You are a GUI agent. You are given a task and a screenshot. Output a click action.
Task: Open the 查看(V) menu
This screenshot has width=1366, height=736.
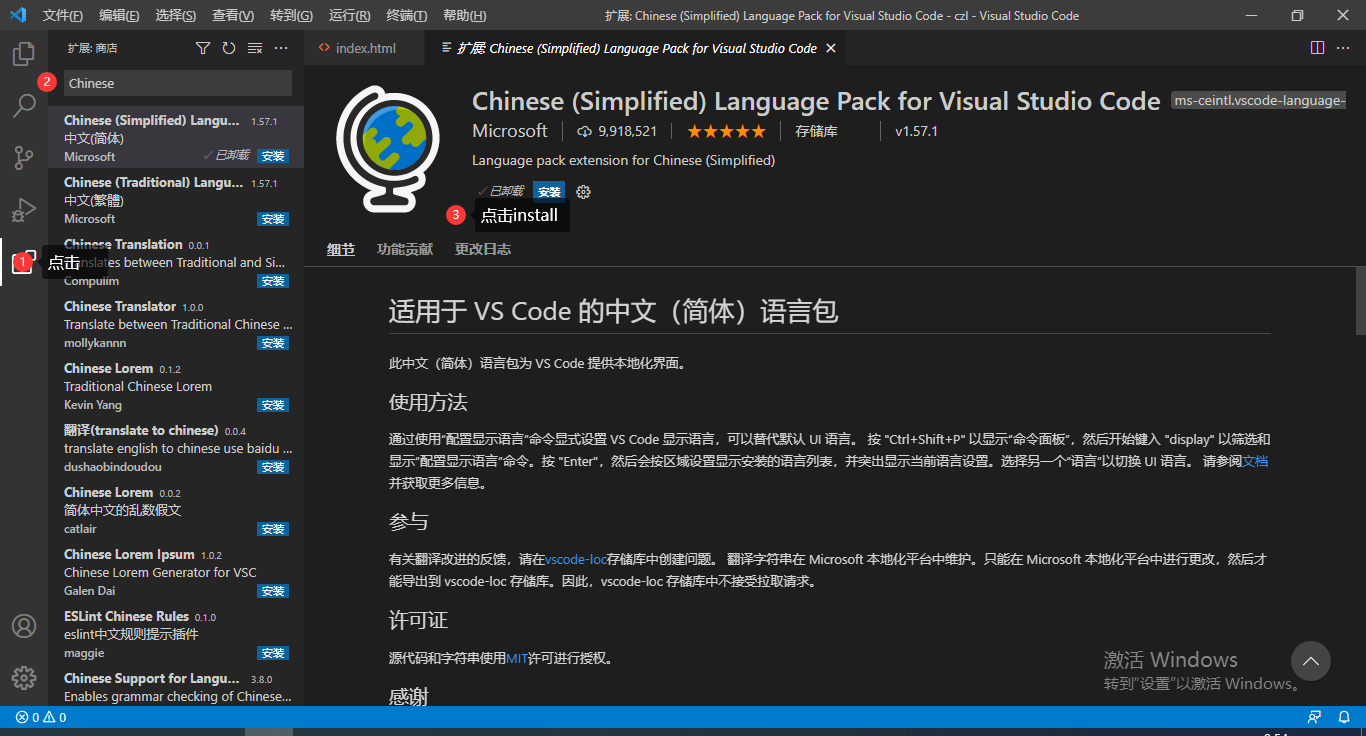point(233,16)
